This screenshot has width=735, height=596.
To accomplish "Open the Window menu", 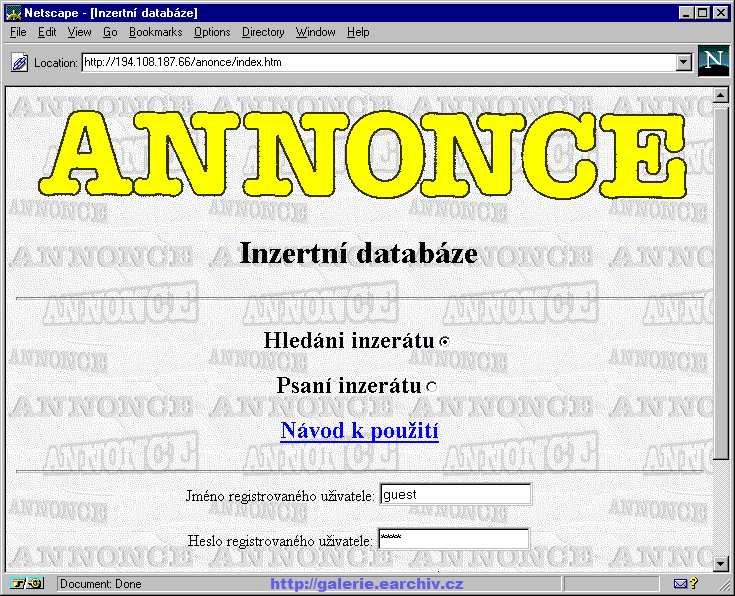I will [315, 32].
